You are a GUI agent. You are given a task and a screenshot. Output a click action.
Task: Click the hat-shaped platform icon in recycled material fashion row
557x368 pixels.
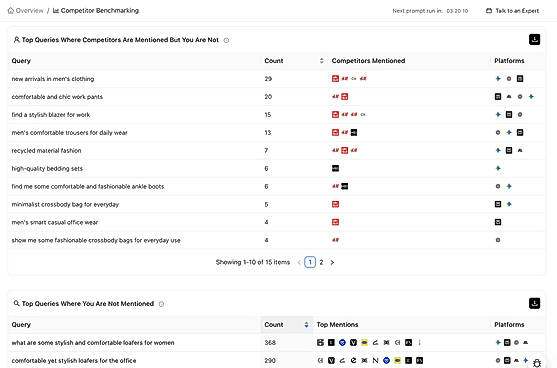[520, 151]
